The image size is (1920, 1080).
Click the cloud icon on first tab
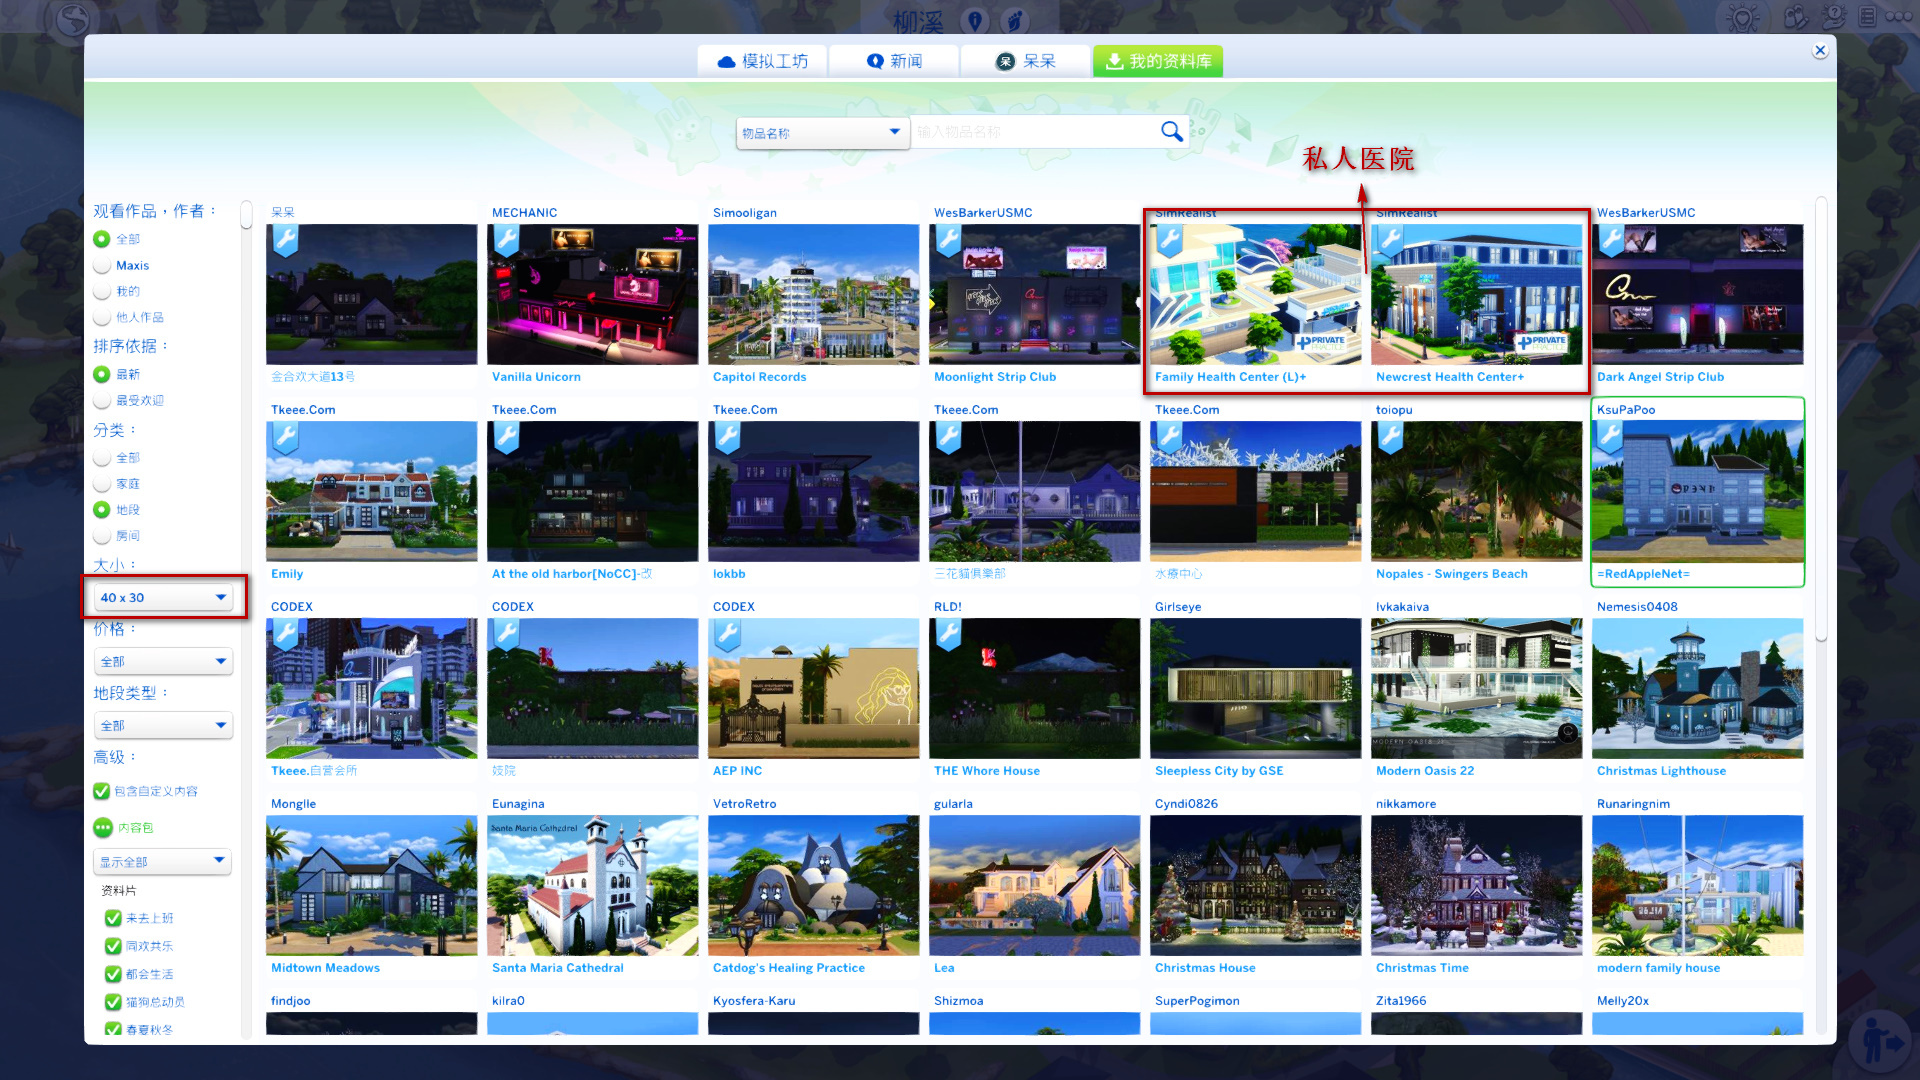point(727,62)
